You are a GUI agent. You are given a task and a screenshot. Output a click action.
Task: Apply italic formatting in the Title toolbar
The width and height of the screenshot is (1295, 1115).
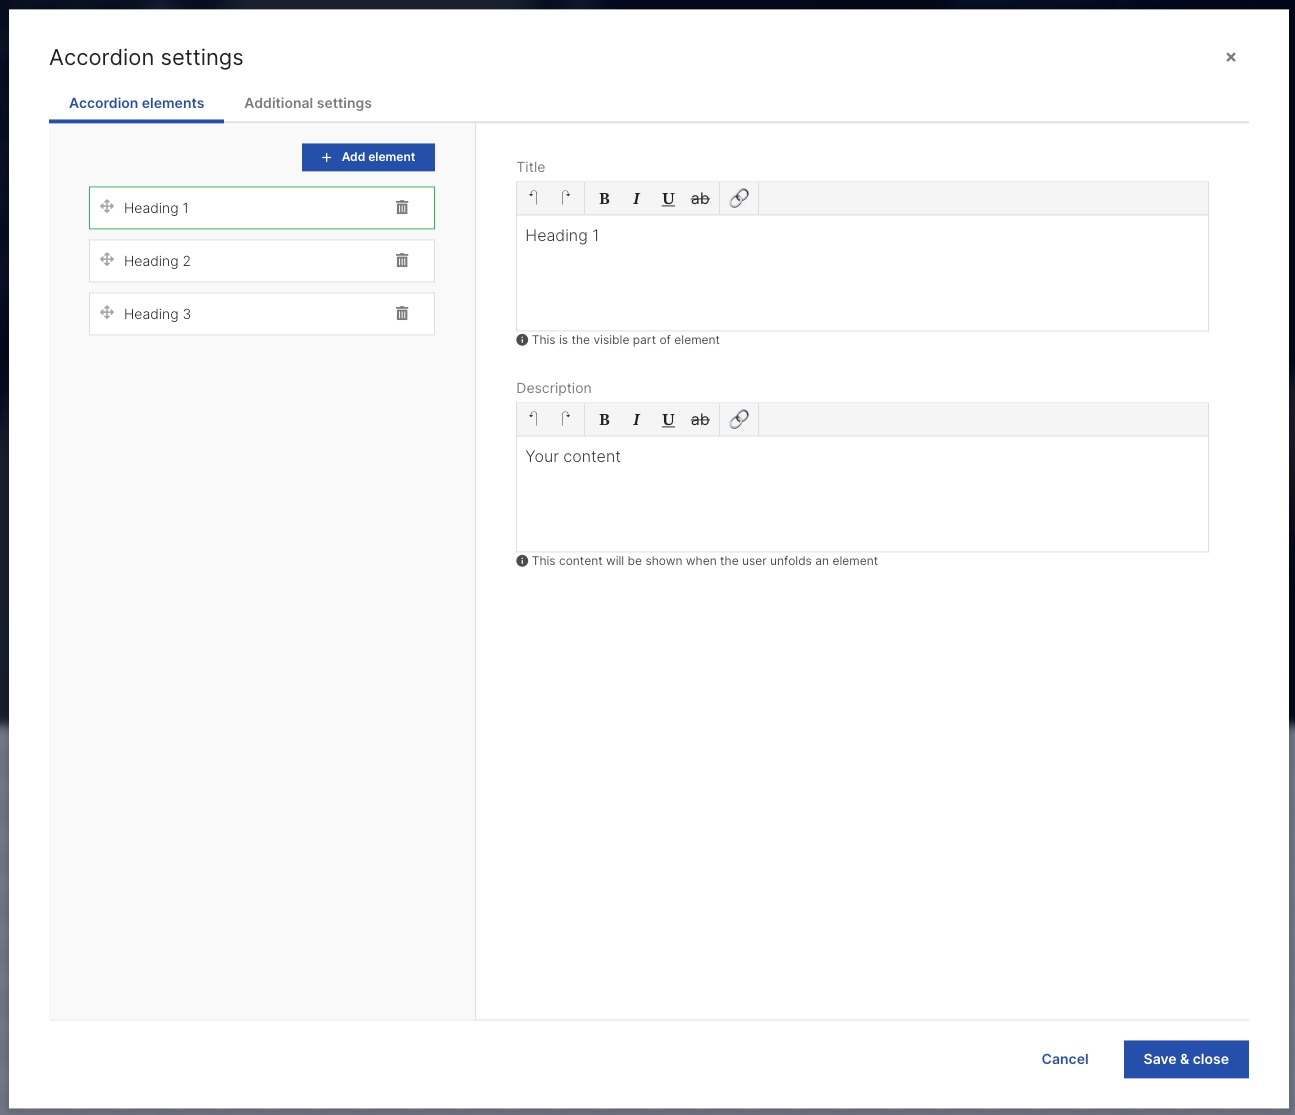click(x=636, y=198)
